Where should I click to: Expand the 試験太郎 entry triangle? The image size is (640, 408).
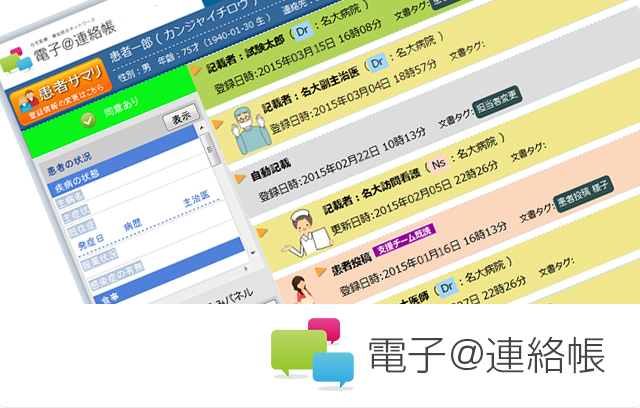pos(196,71)
